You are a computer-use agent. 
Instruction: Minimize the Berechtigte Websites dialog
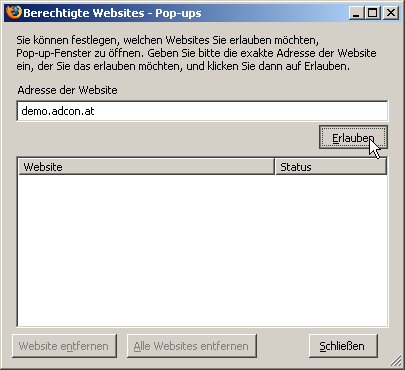(x=356, y=13)
